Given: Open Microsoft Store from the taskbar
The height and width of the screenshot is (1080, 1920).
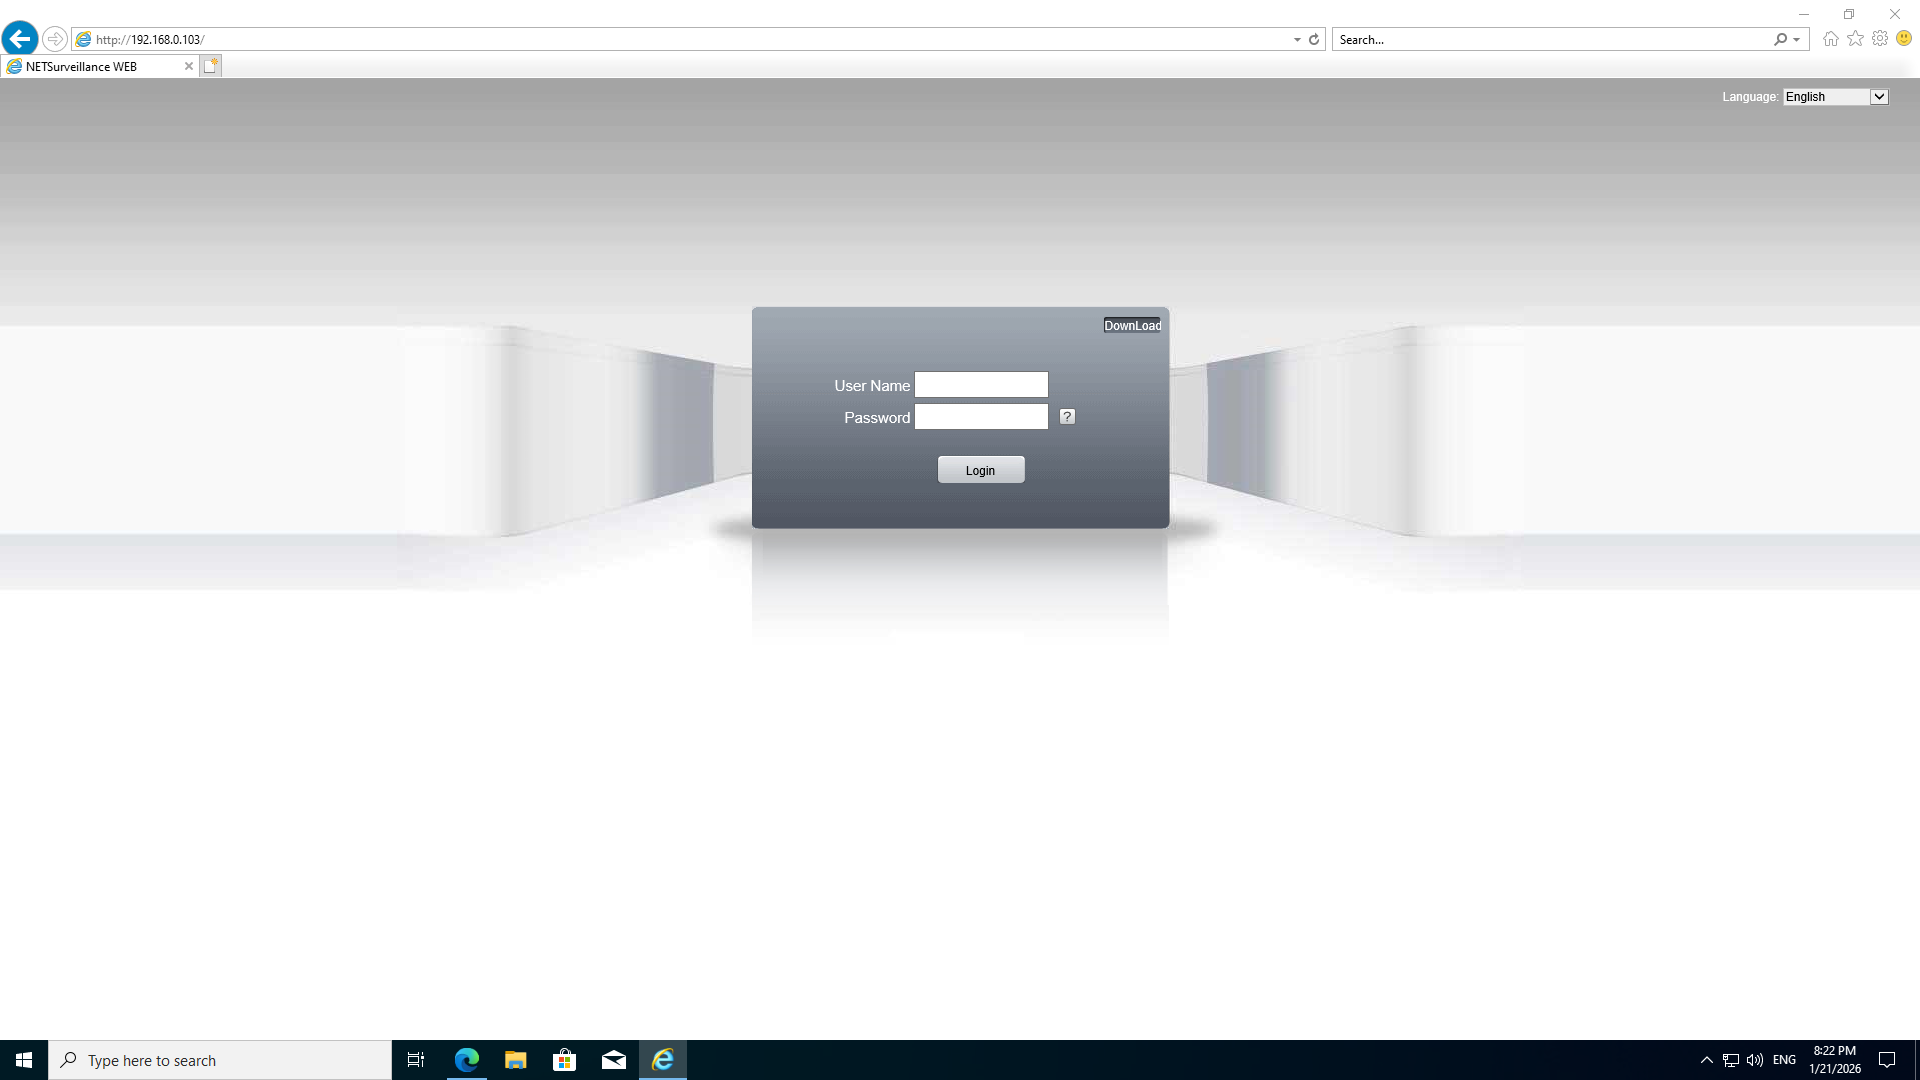Looking at the screenshot, I should click(x=564, y=1060).
